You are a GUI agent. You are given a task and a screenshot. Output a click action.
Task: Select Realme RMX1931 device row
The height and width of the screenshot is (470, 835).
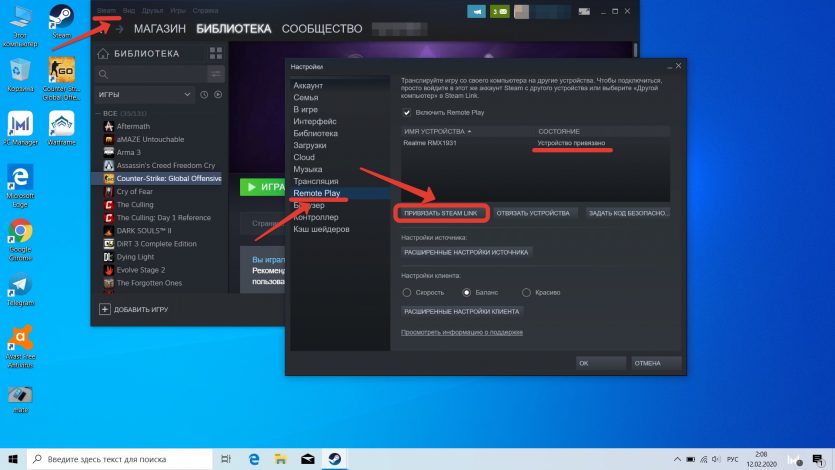click(535, 143)
